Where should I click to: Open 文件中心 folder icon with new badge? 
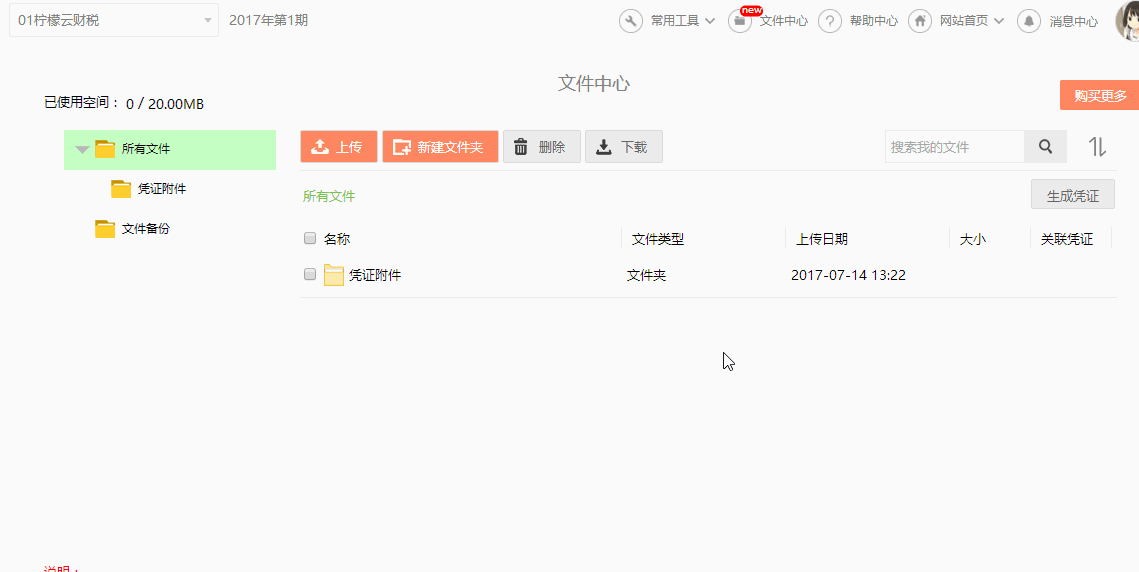point(739,21)
